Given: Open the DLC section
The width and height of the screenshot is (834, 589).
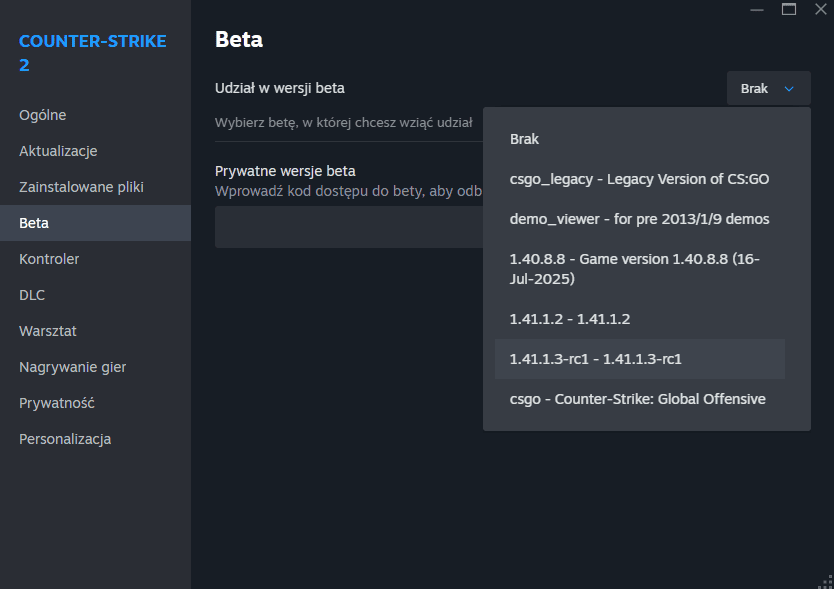Looking at the screenshot, I should [32, 295].
